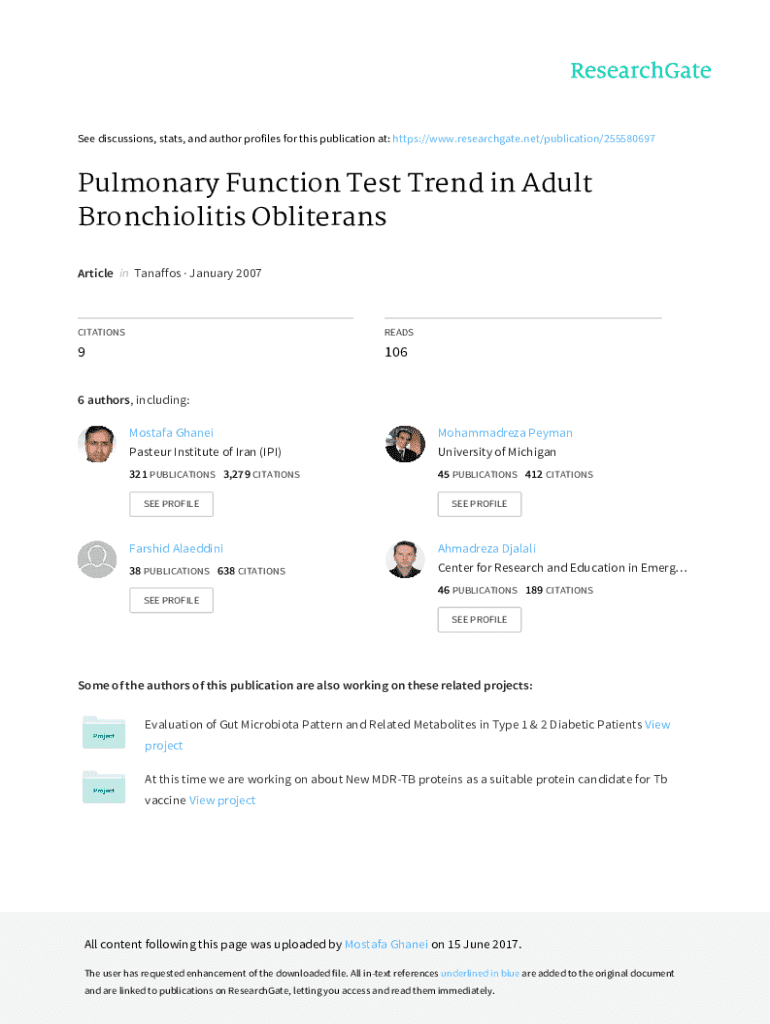The width and height of the screenshot is (770, 1024).
Task: Open View project link for Tb vaccine
Action: point(222,801)
